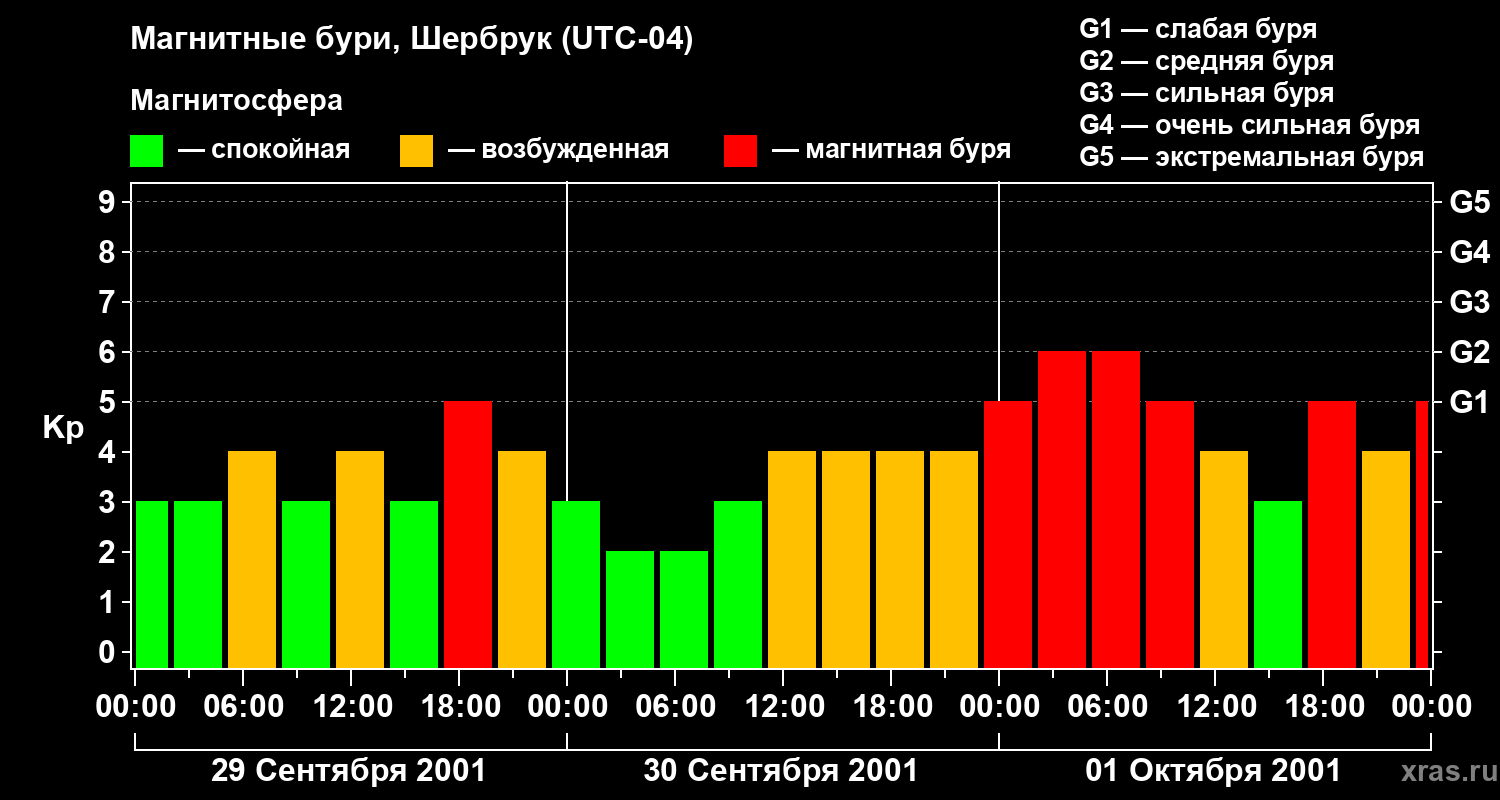The width and height of the screenshot is (1500, 800).
Task: Click the only green Kp 3 bar on 01 October
Action: coord(1278,585)
